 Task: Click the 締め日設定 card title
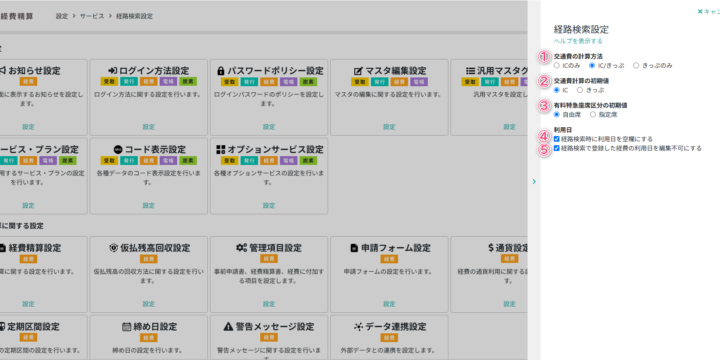click(155, 327)
